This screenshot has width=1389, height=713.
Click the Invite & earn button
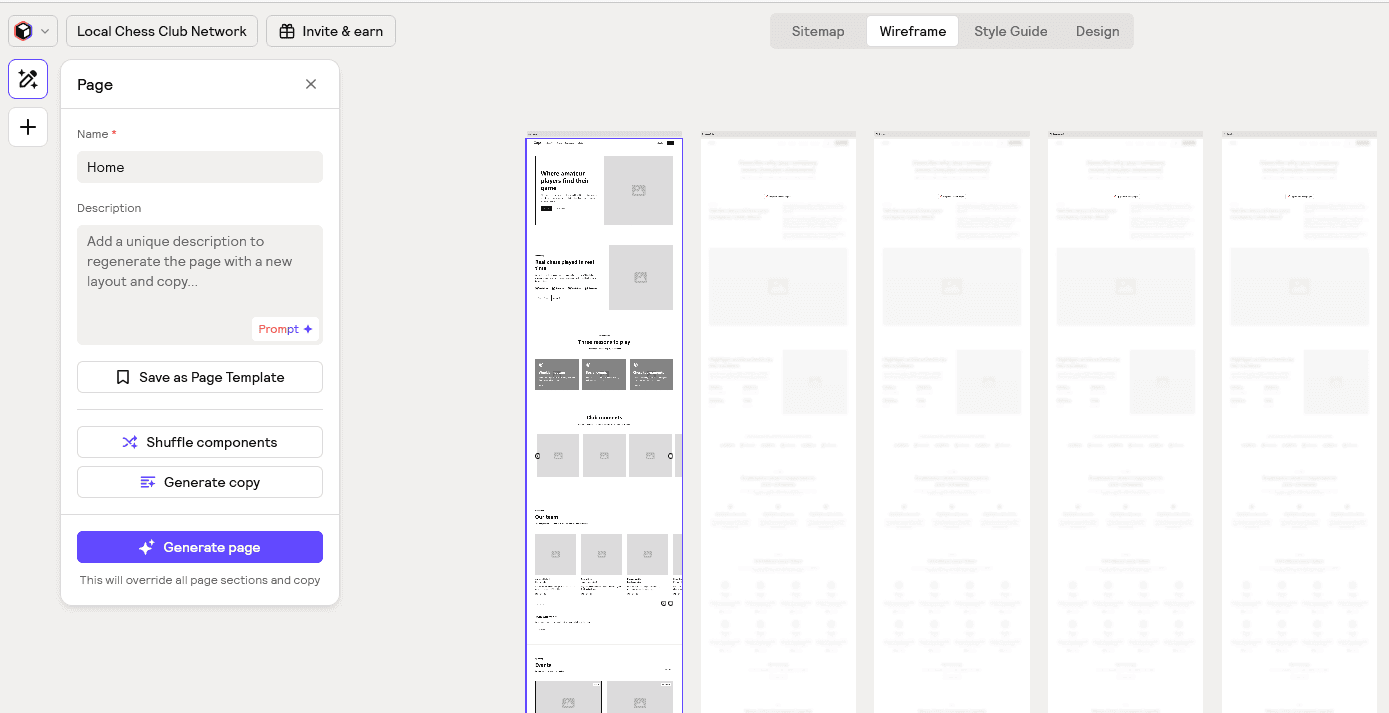point(330,31)
